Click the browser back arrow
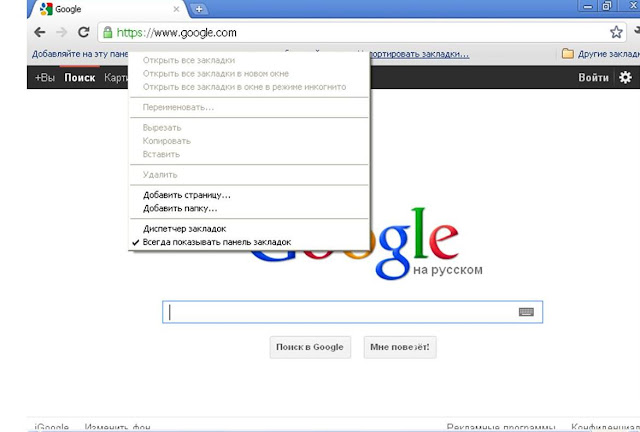The width and height of the screenshot is (640, 432). (x=40, y=32)
